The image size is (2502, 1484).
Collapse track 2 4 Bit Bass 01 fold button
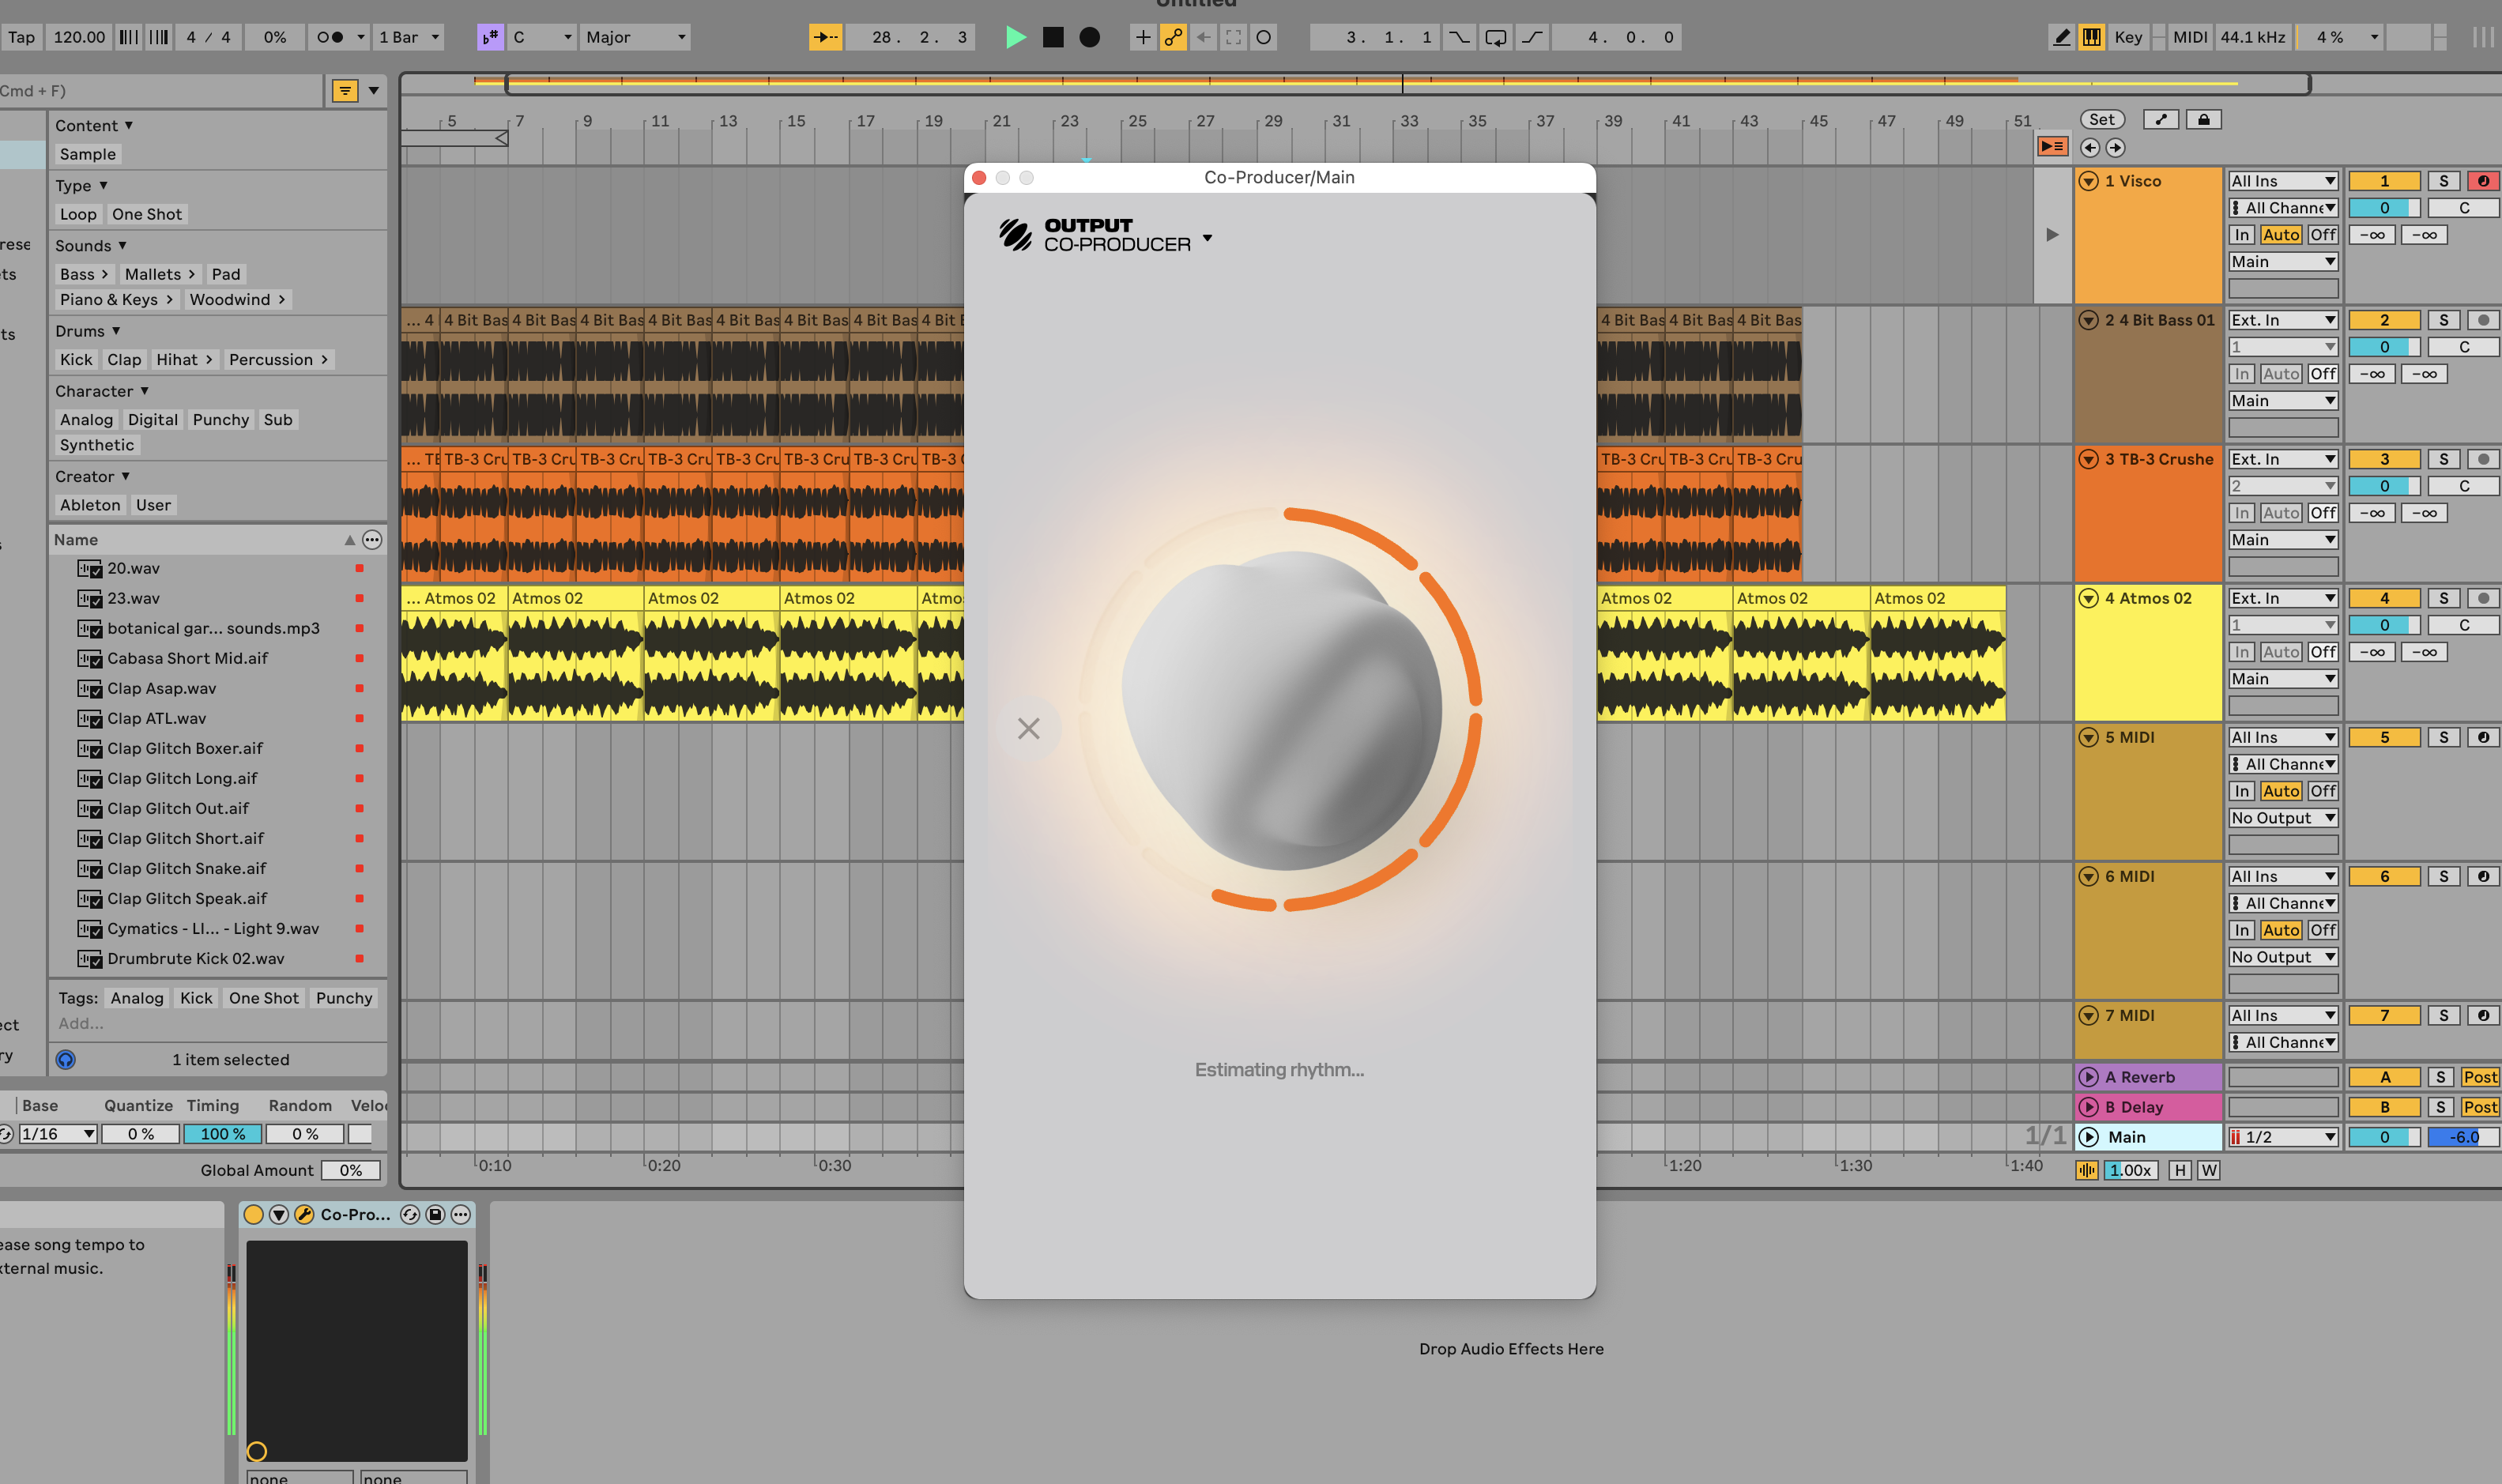tap(2088, 320)
